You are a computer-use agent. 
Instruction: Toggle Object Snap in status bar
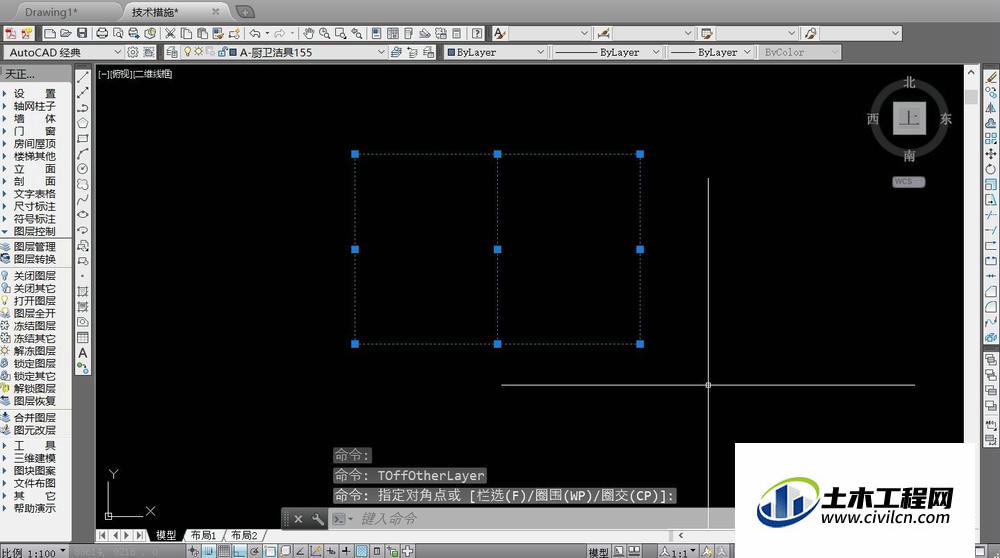tap(270, 552)
